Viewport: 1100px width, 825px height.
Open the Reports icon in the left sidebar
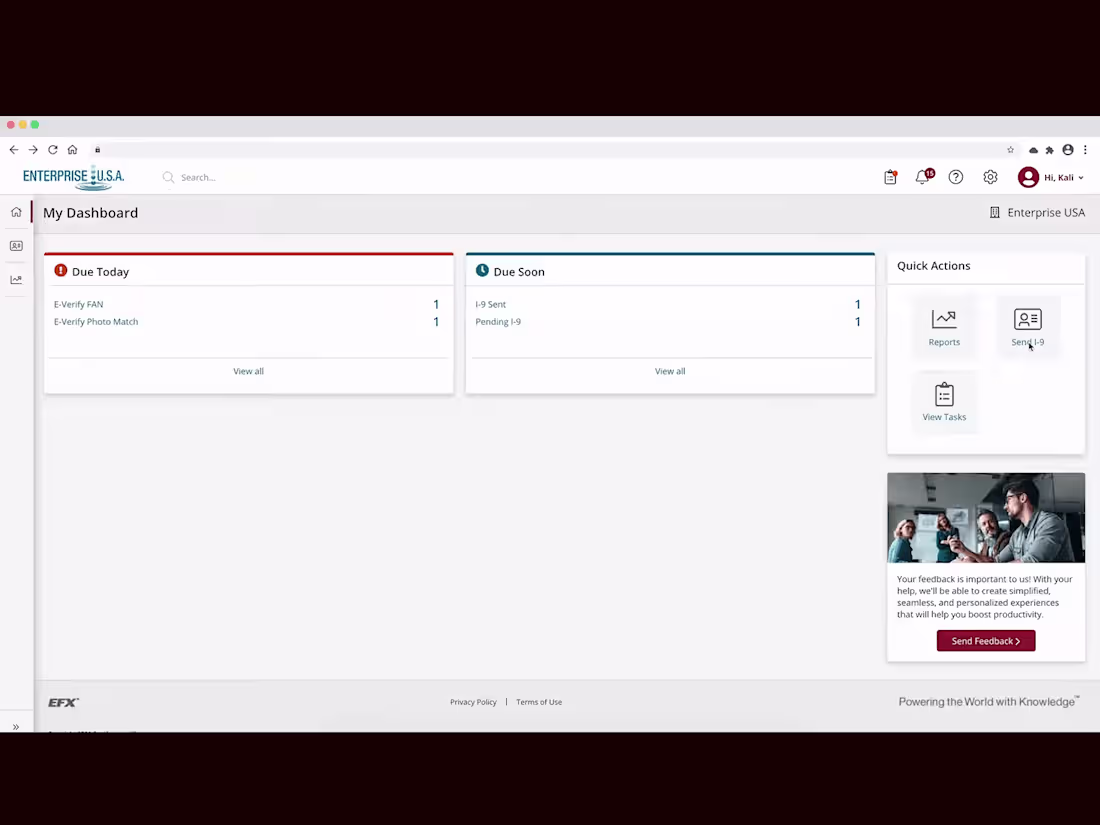tap(16, 279)
